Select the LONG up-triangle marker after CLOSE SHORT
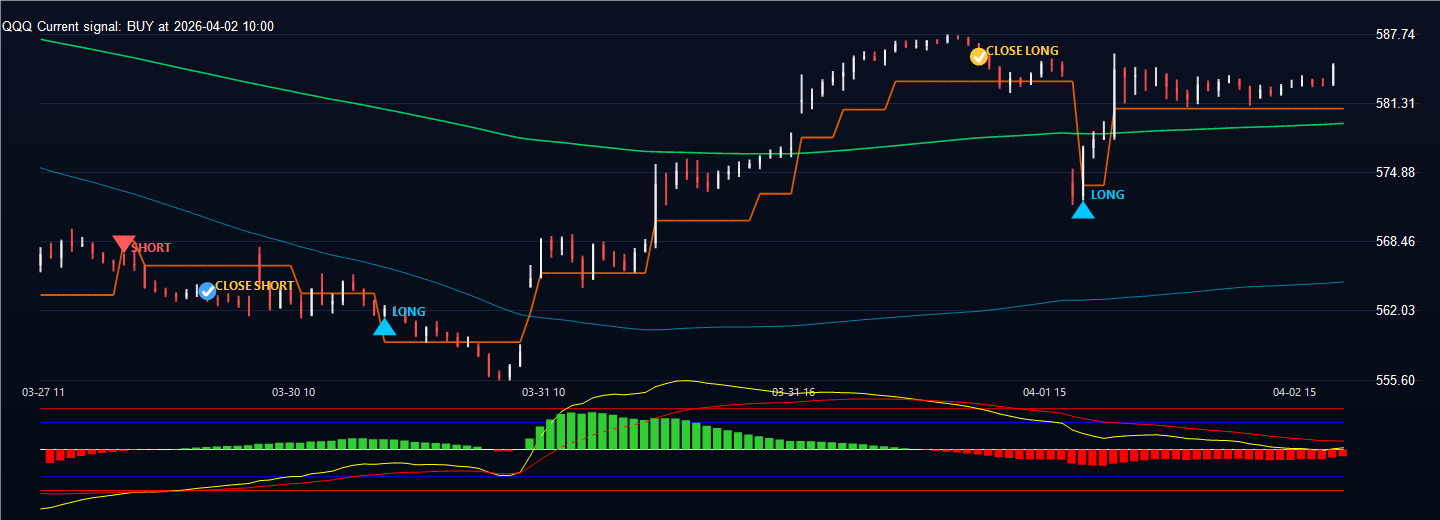The height and width of the screenshot is (520, 1440). pos(384,326)
